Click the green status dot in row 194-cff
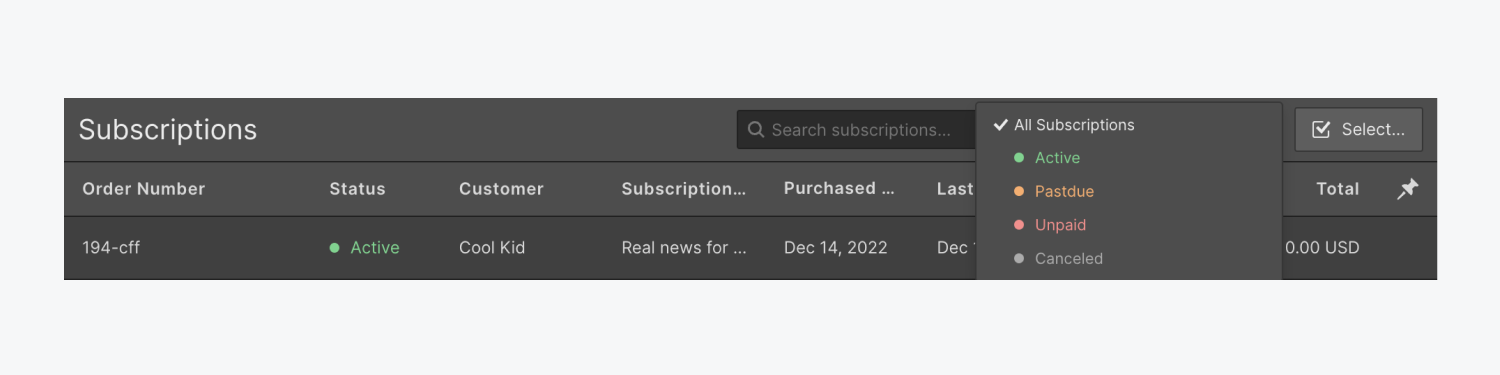 click(x=335, y=248)
